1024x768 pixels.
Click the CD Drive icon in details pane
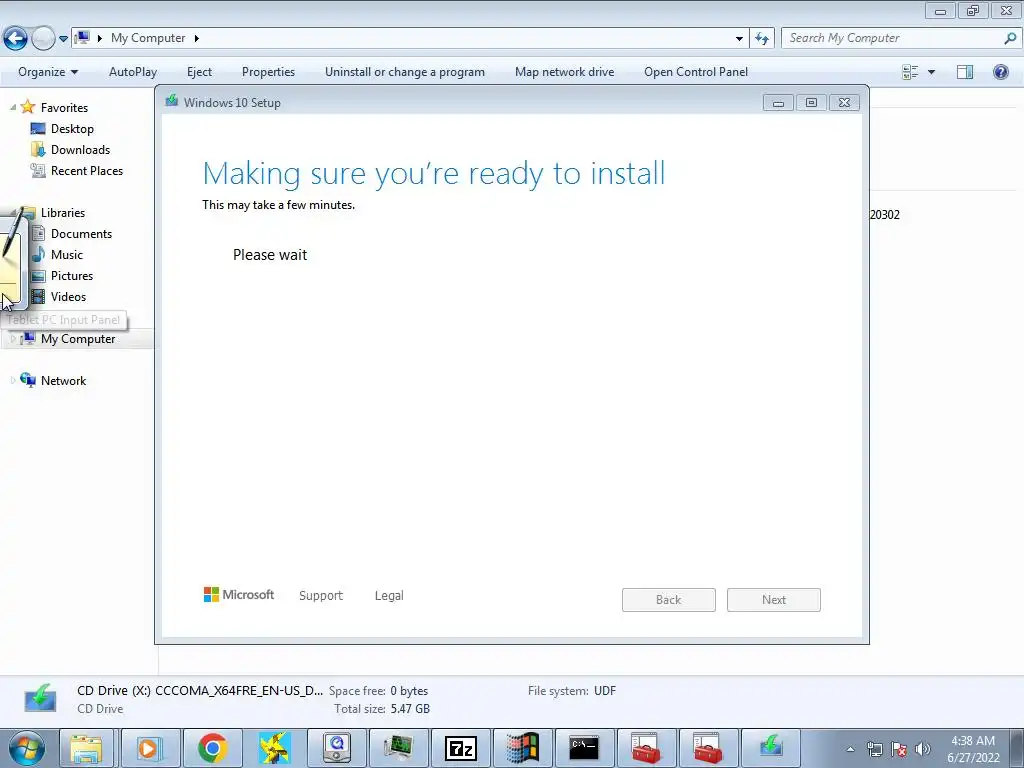[x=40, y=698]
